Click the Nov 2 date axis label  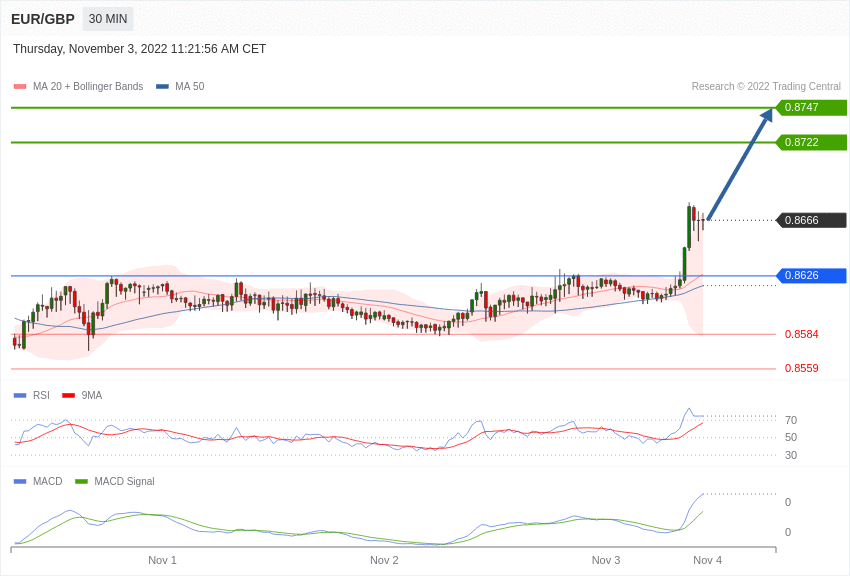pos(384,560)
